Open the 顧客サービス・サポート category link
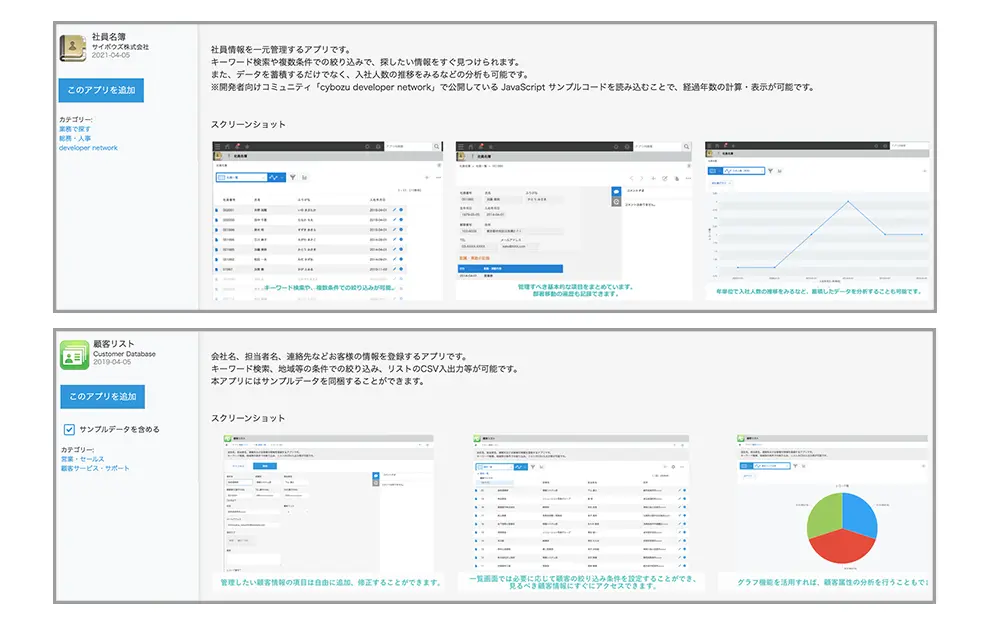 tap(95, 468)
